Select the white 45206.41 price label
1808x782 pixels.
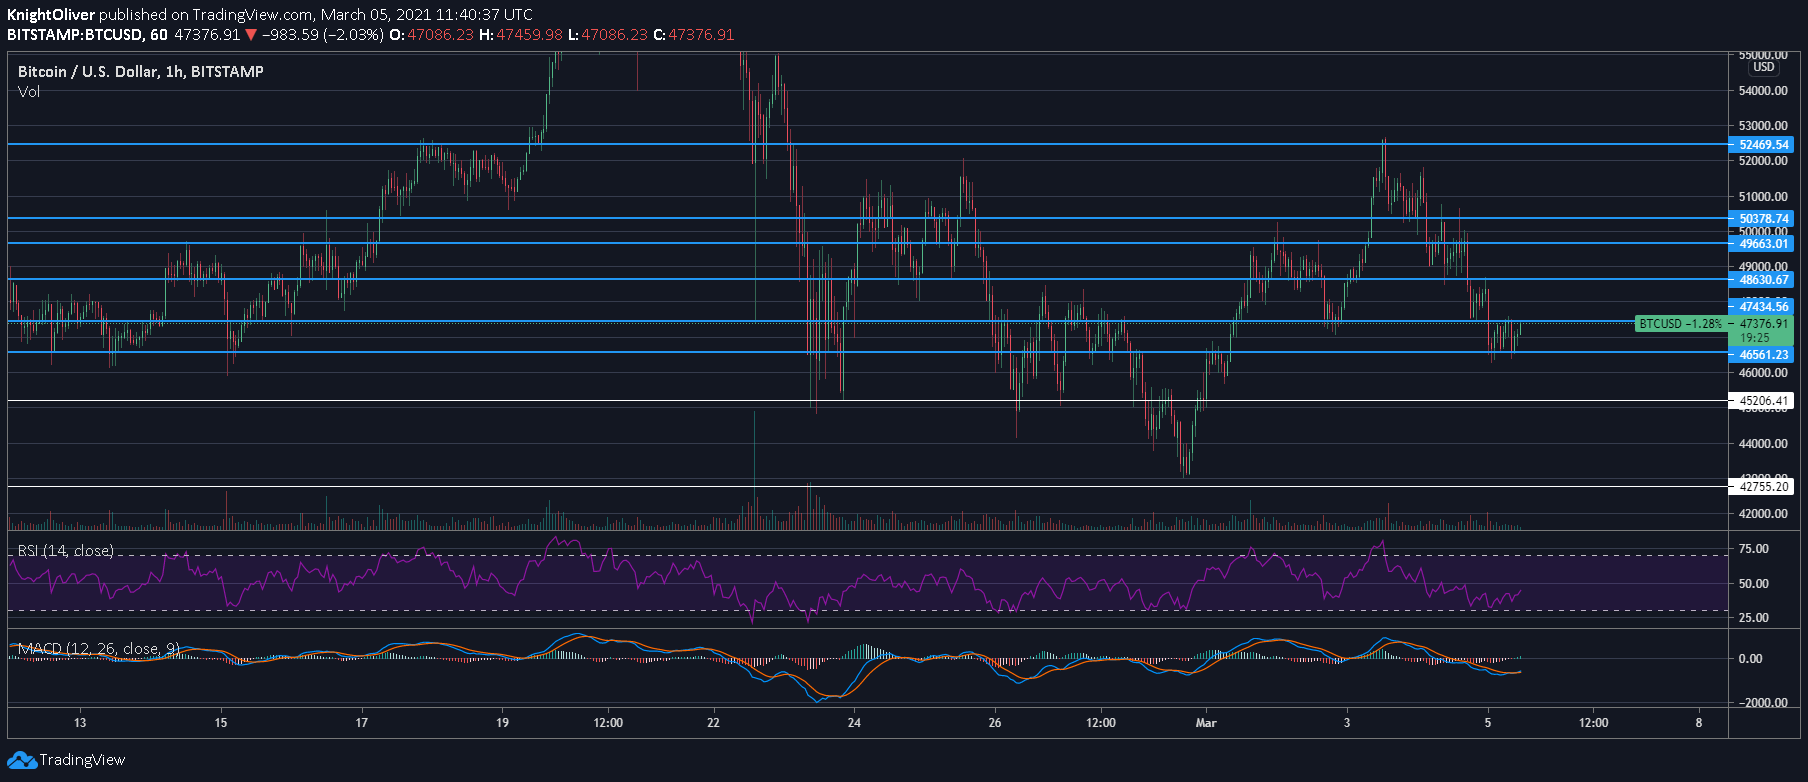(1761, 401)
